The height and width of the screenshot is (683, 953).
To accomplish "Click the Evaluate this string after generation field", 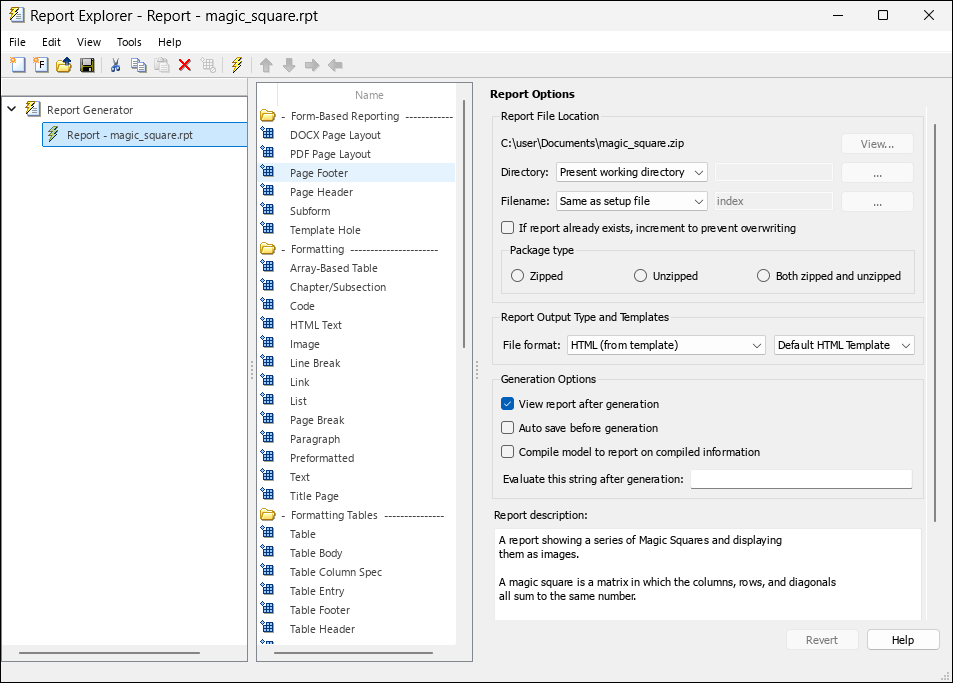I will 800,478.
